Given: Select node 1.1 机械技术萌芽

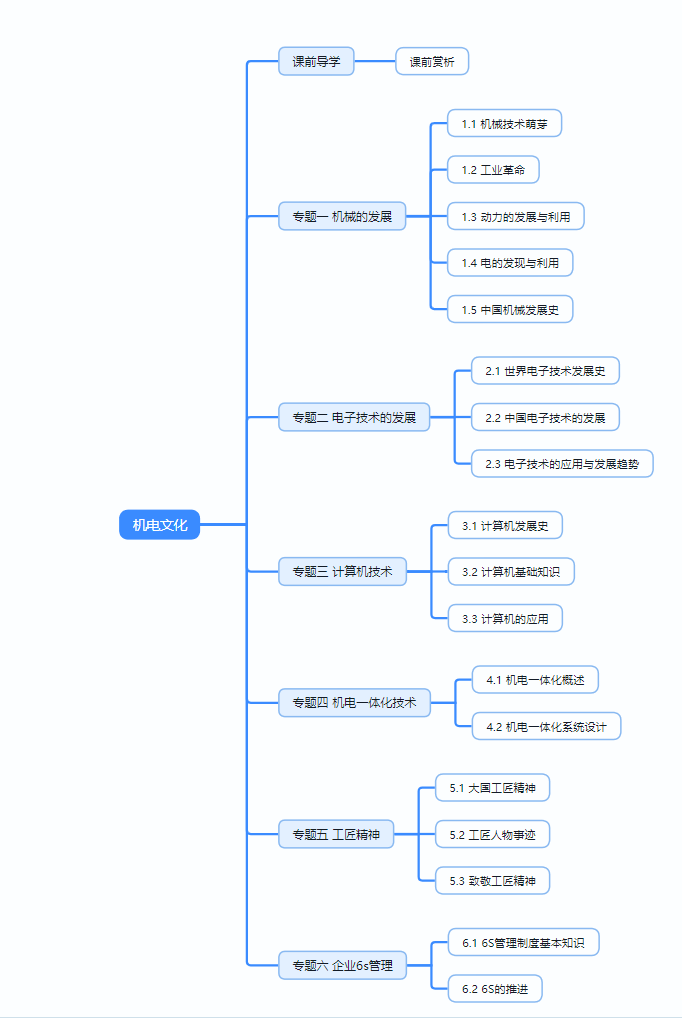Looking at the screenshot, I should pos(504,124).
